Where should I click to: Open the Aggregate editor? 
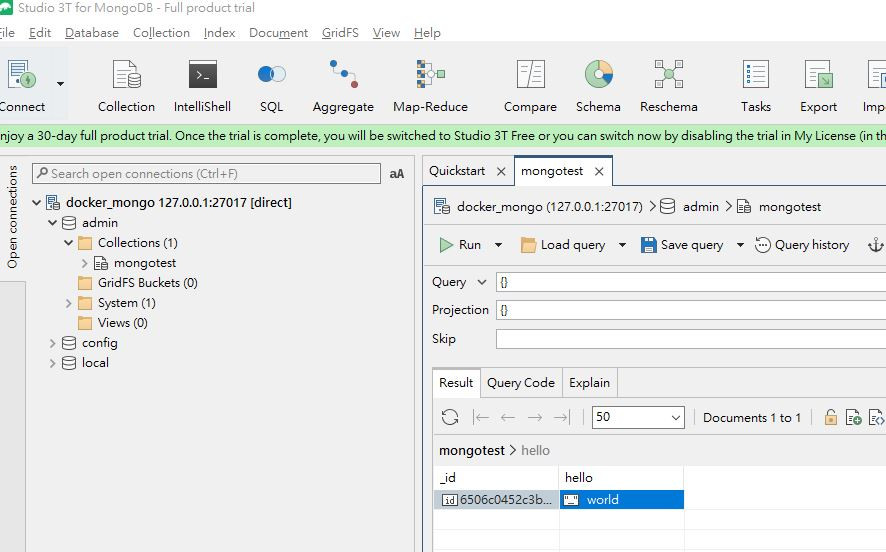(x=343, y=85)
